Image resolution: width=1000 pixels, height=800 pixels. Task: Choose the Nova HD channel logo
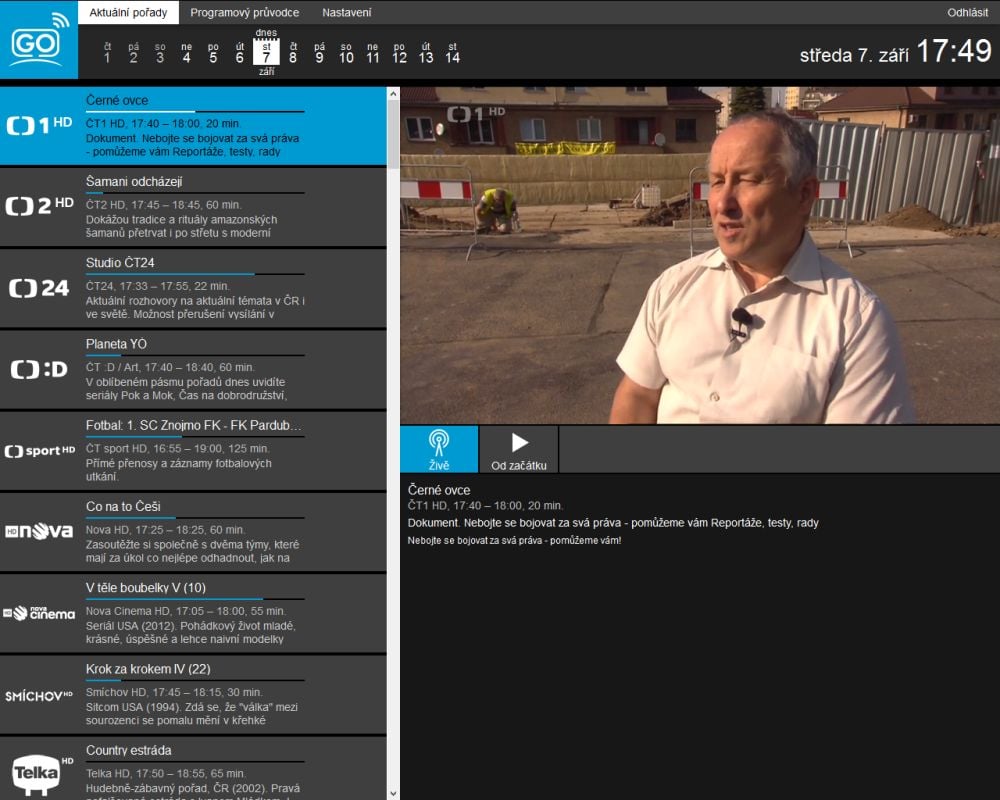(x=39, y=532)
